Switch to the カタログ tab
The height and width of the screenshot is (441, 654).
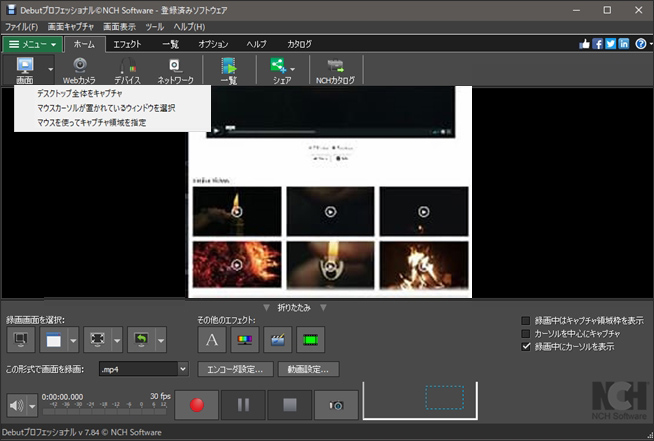pos(299,44)
